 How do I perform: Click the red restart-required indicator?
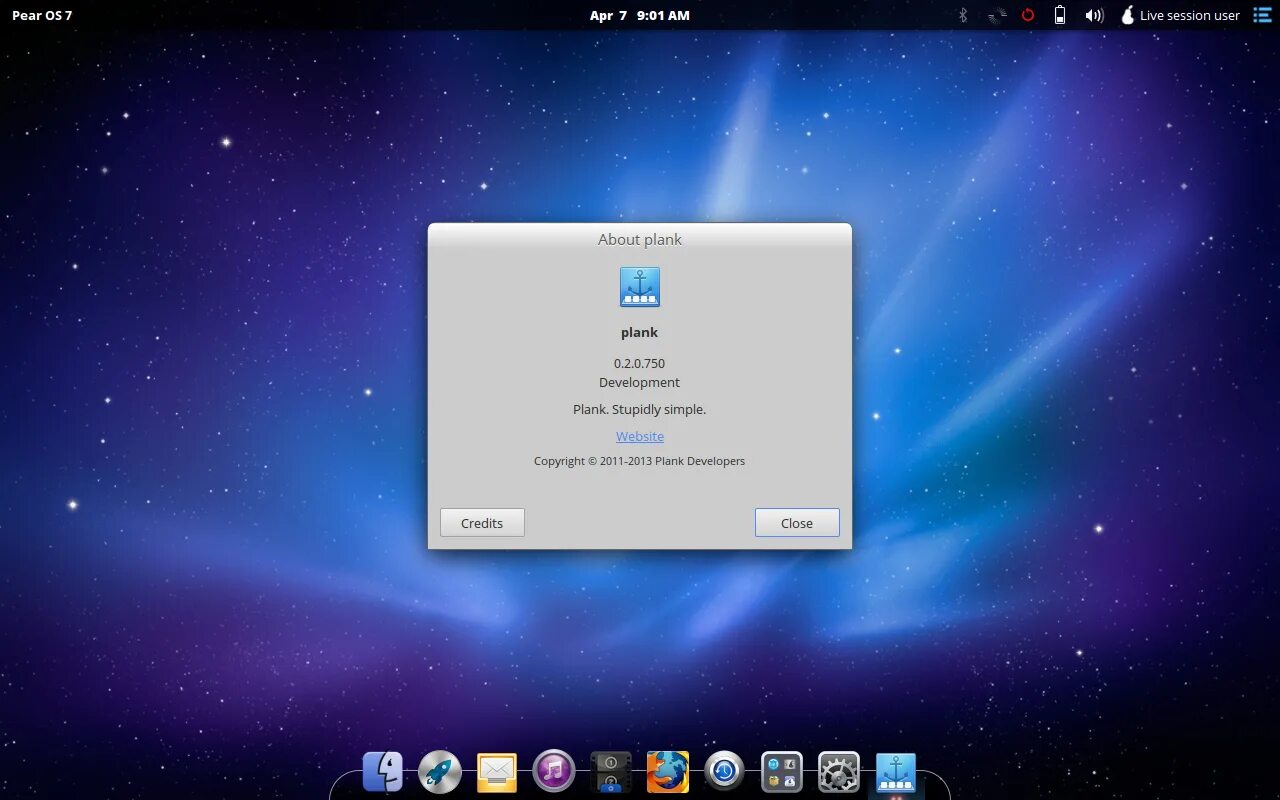[1028, 15]
